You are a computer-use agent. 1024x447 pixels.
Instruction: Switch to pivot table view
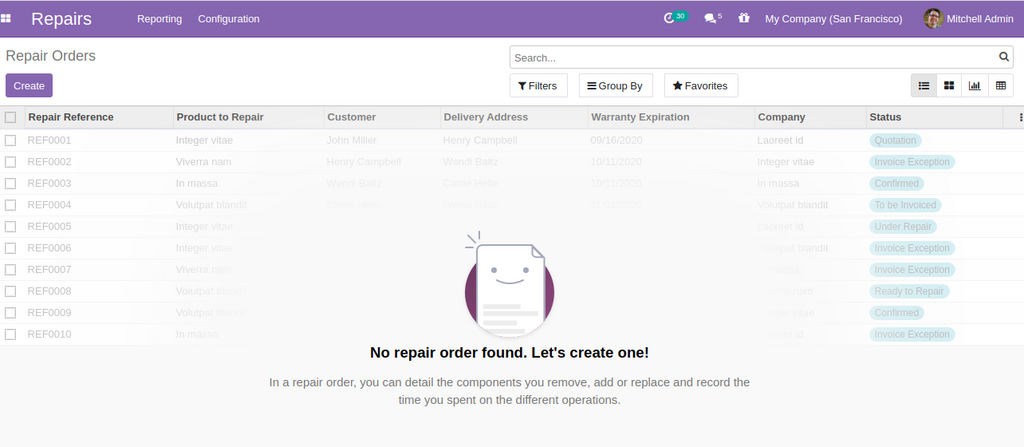point(999,86)
